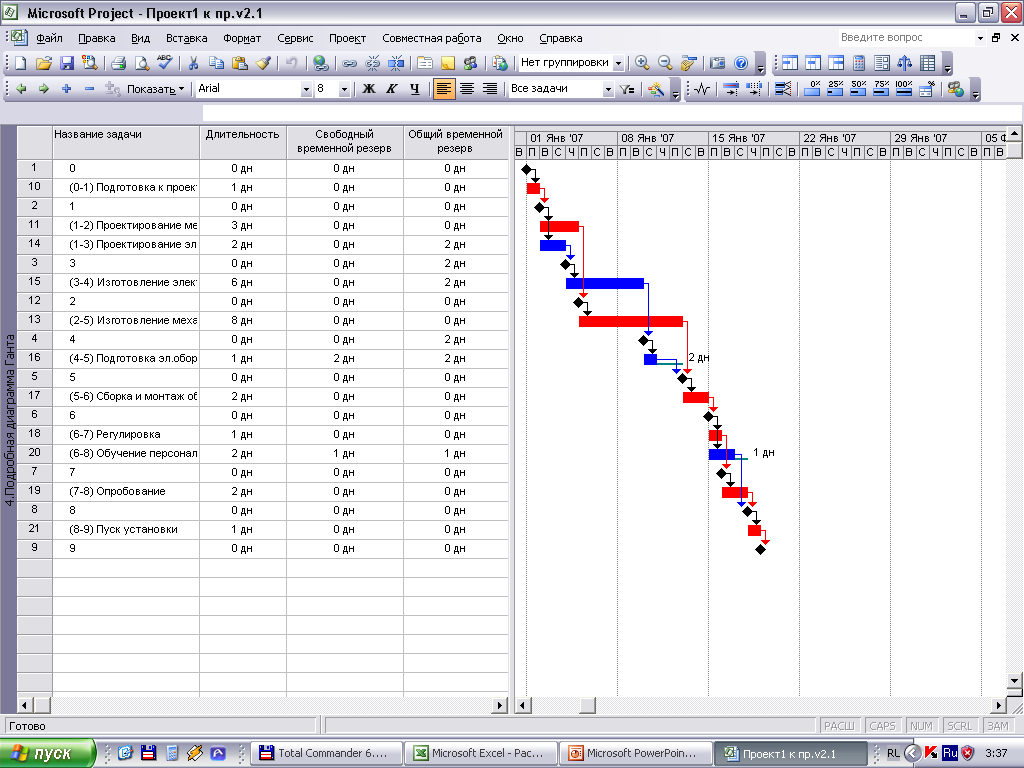This screenshot has height=768, width=1024.
Task: Open the filter dropdown 'Все задачи'
Action: 608,89
